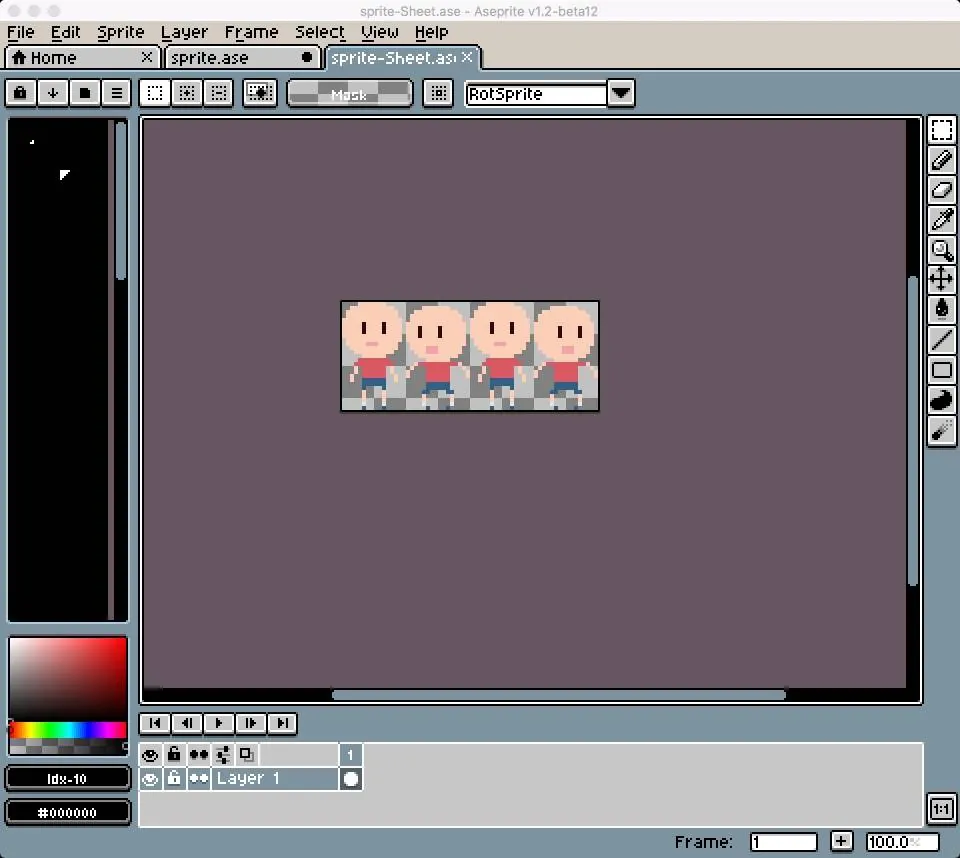Viewport: 960px width, 858px height.
Task: Click the subtract from selection mode icon
Action: pyautogui.click(x=219, y=93)
